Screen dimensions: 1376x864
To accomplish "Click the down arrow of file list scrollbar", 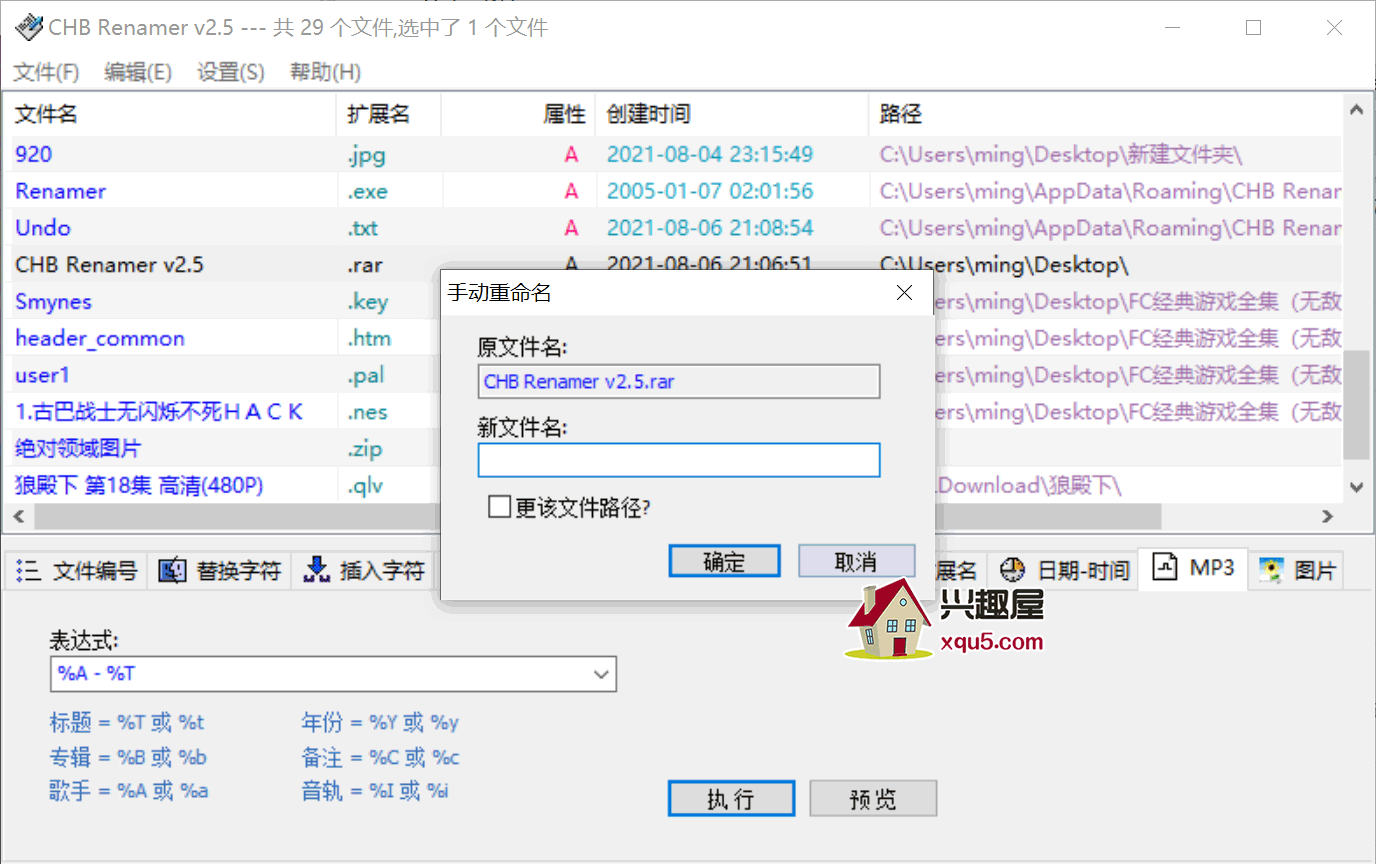I will point(1356,487).
